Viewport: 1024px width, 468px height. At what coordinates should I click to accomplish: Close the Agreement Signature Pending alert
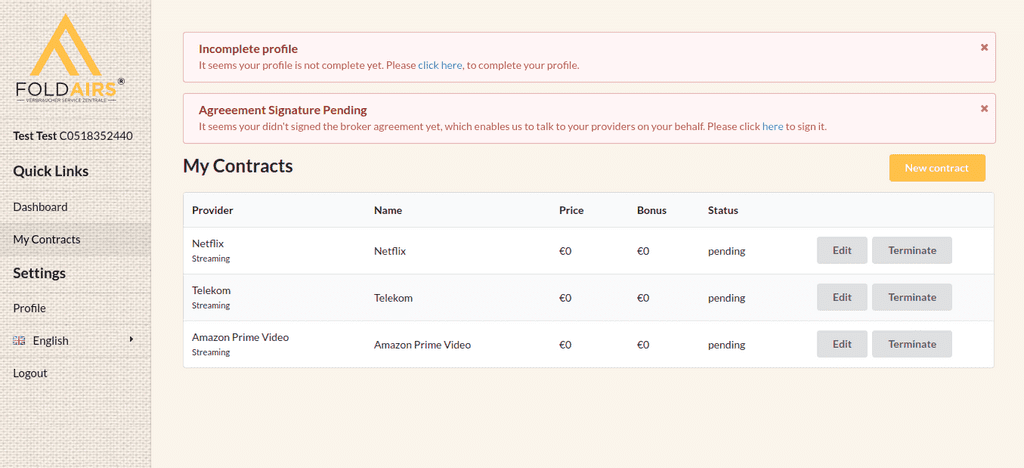pos(984,108)
